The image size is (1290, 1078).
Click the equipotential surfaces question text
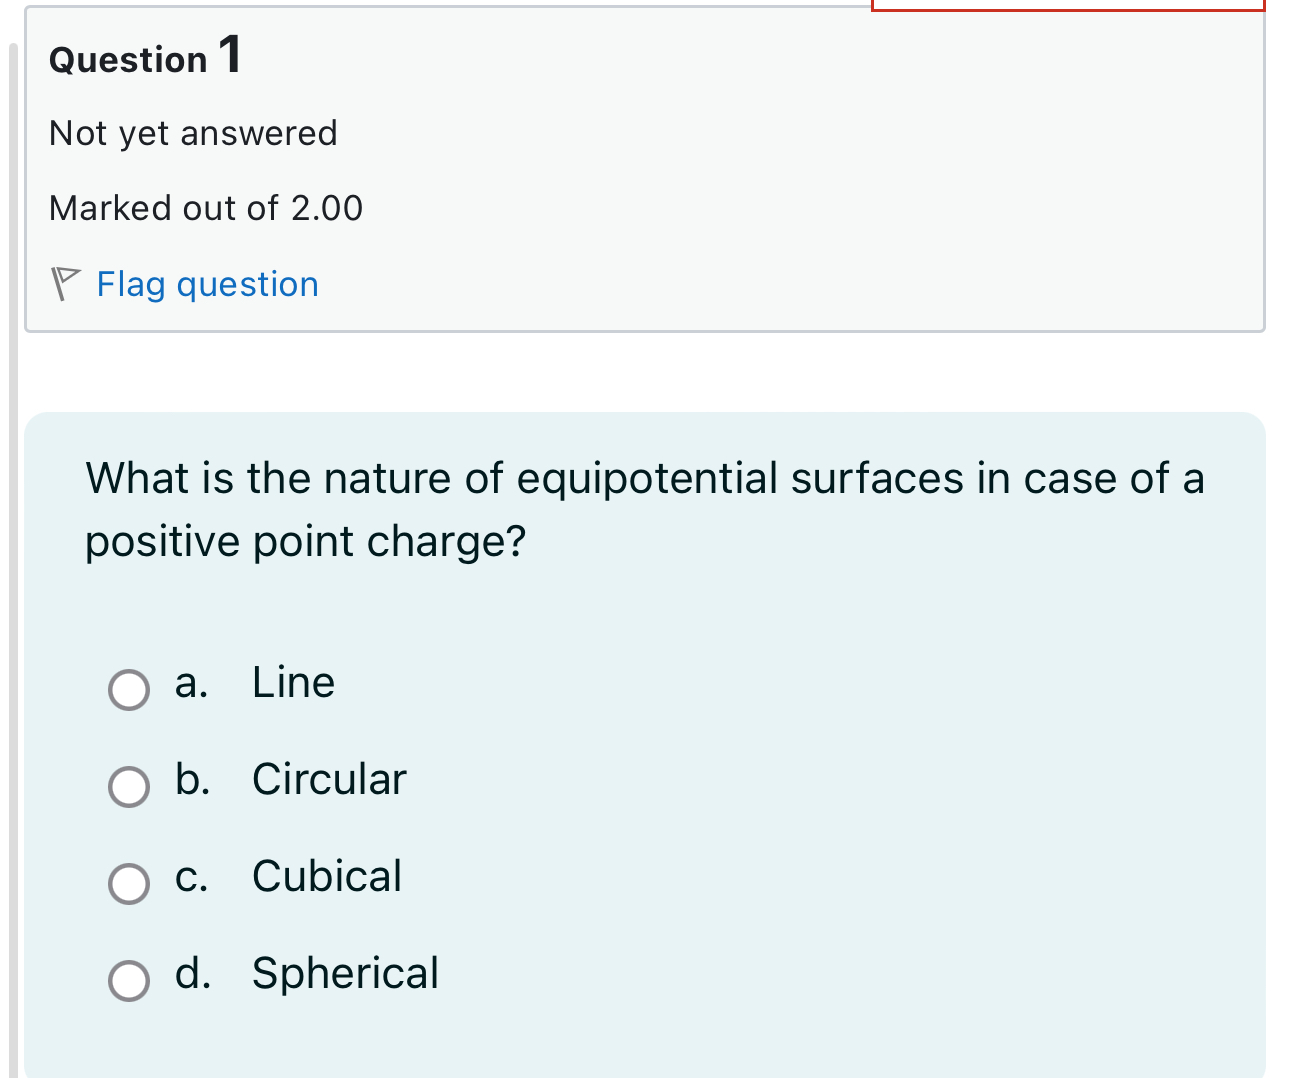[x=644, y=508]
